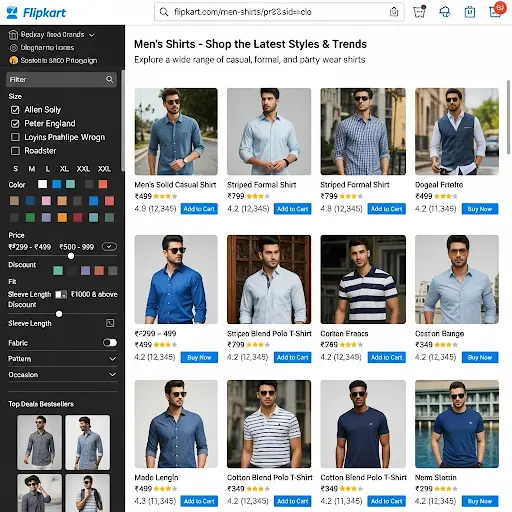Image resolution: width=512 pixels, height=512 pixels.
Task: Click Buy Now for Dogeal Frtelre
Action: coord(480,209)
